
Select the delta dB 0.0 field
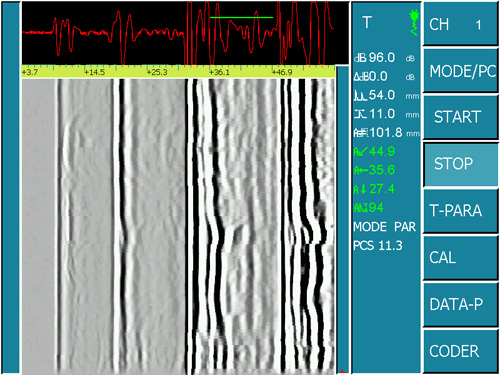(x=384, y=77)
